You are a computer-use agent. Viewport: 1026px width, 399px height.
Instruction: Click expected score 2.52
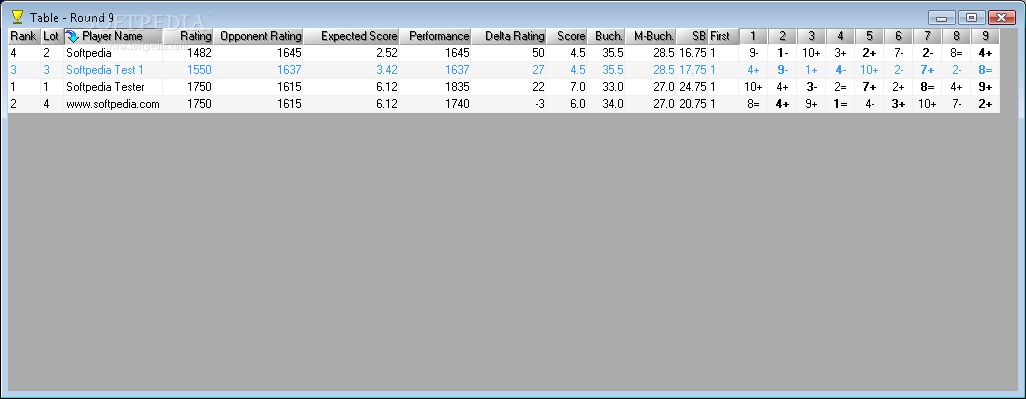[x=387, y=54]
